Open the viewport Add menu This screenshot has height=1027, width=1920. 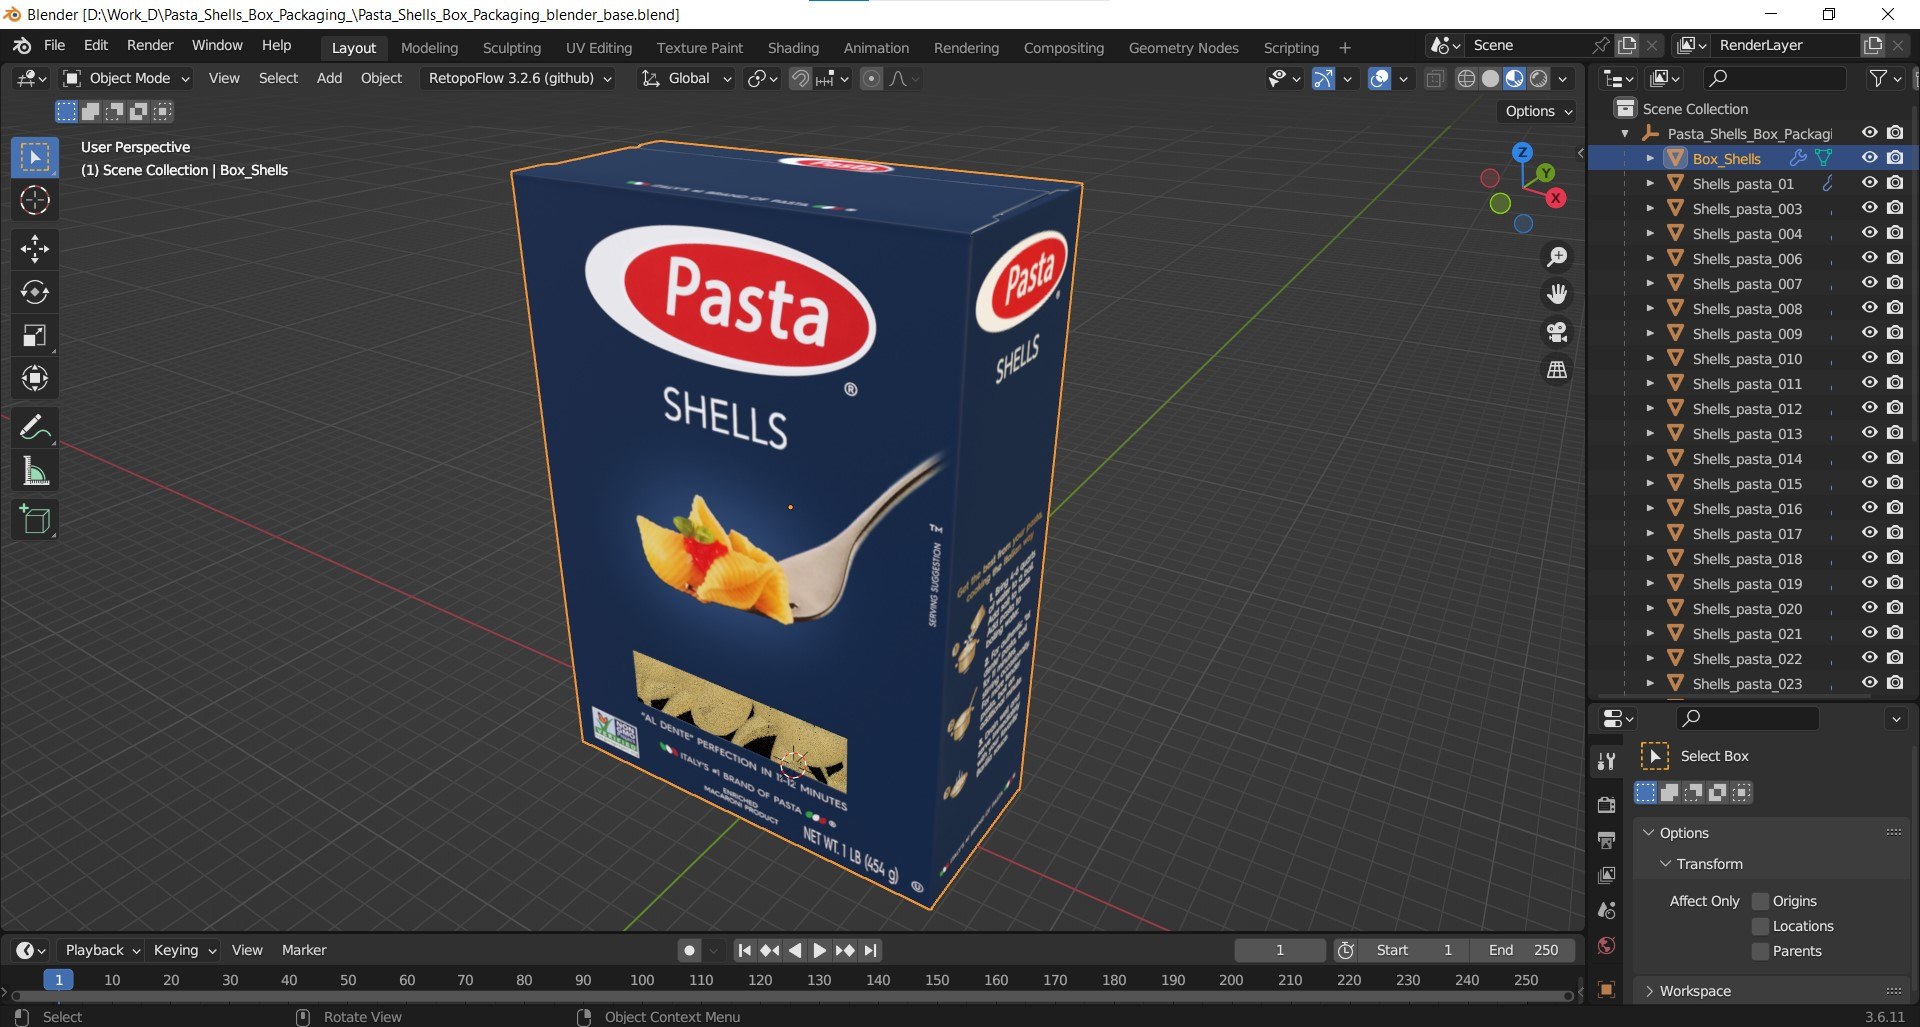[329, 78]
